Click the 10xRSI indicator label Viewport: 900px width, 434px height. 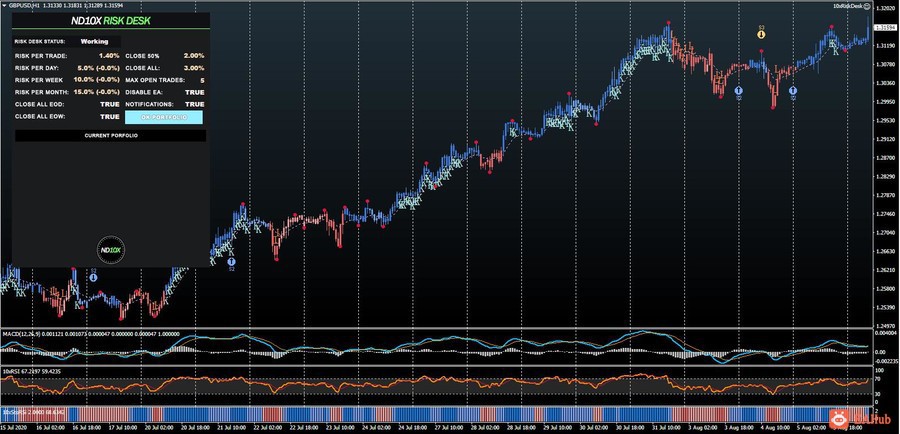click(12, 371)
